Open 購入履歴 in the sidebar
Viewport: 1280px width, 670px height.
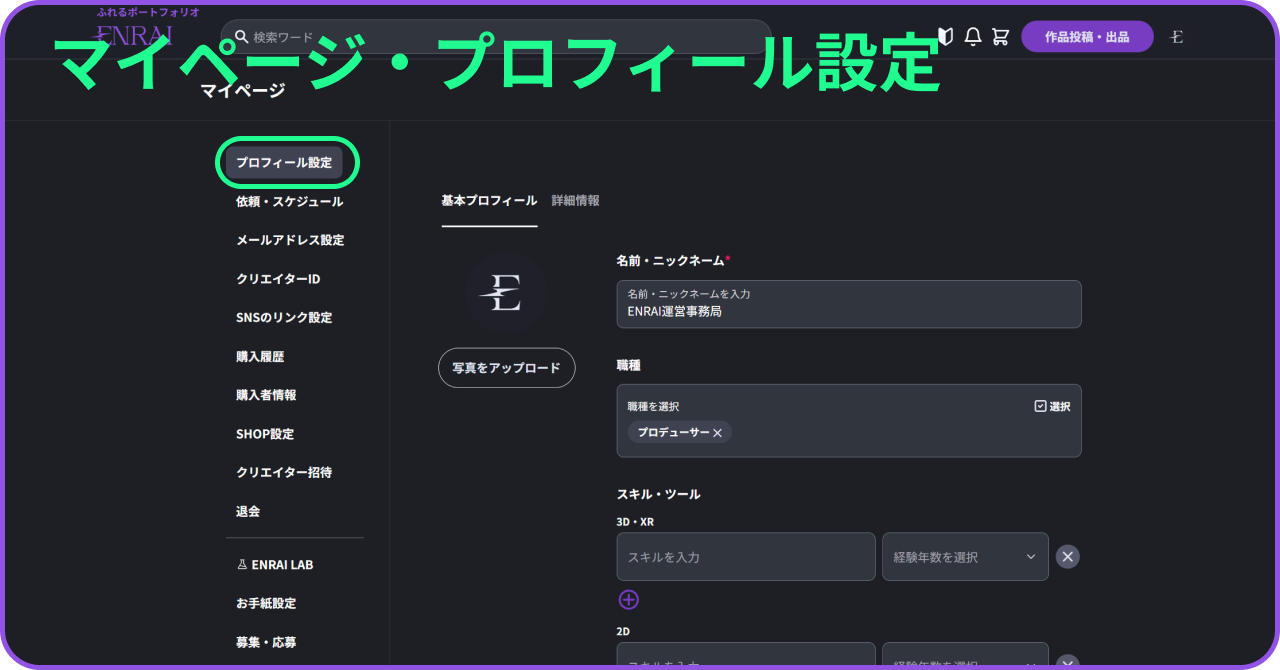(260, 357)
